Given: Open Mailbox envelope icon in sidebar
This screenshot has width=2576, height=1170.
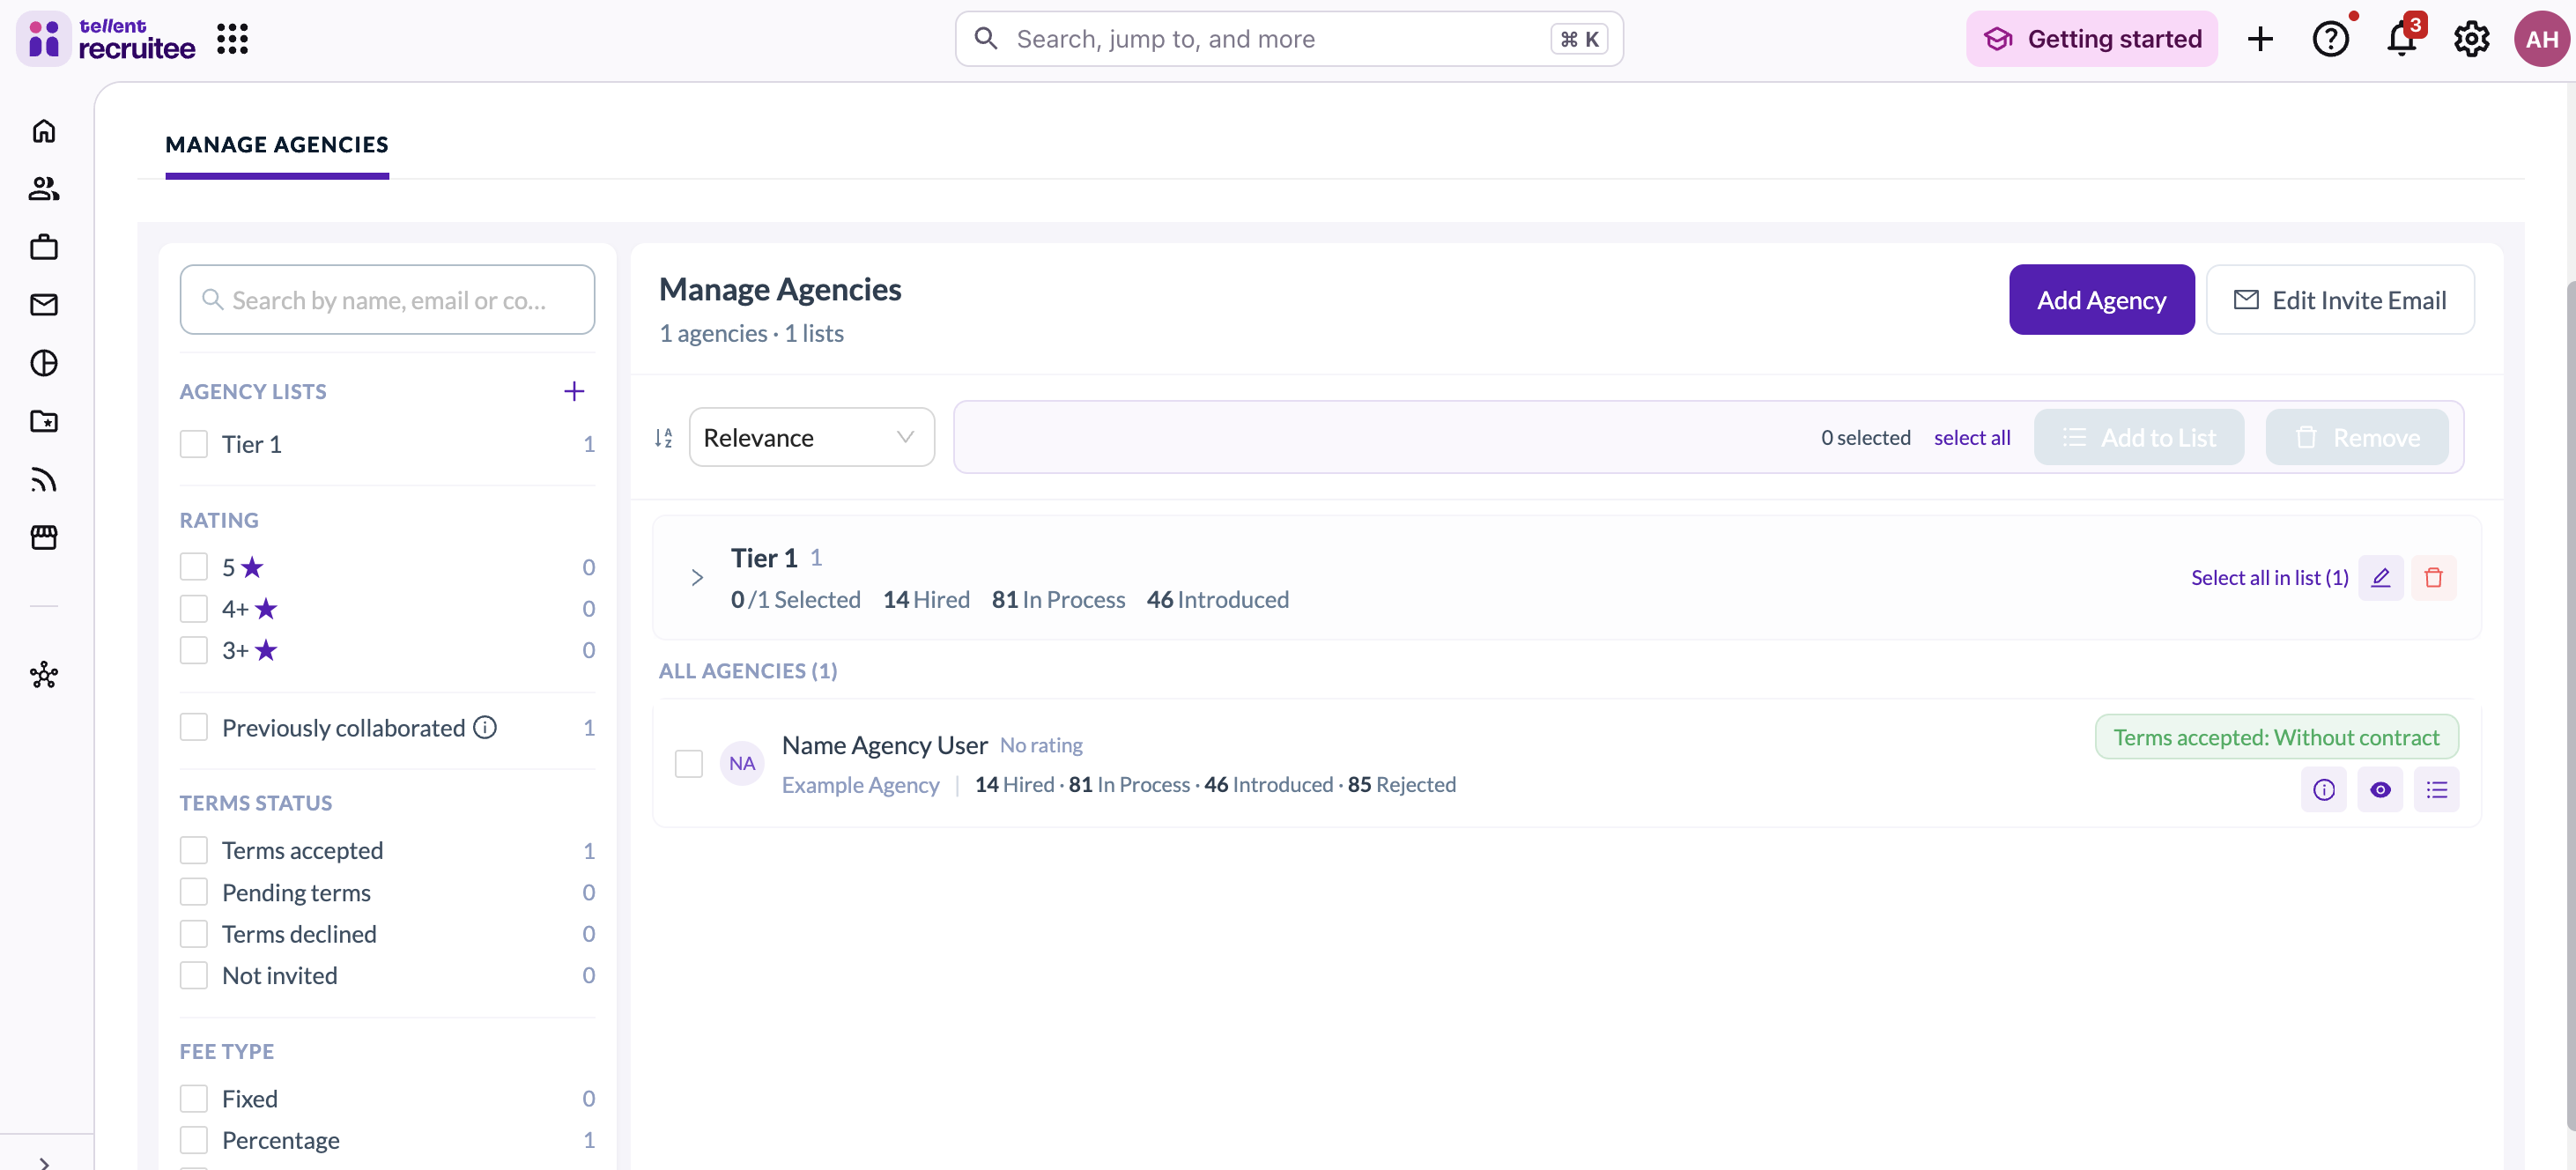Looking at the screenshot, I should [44, 305].
